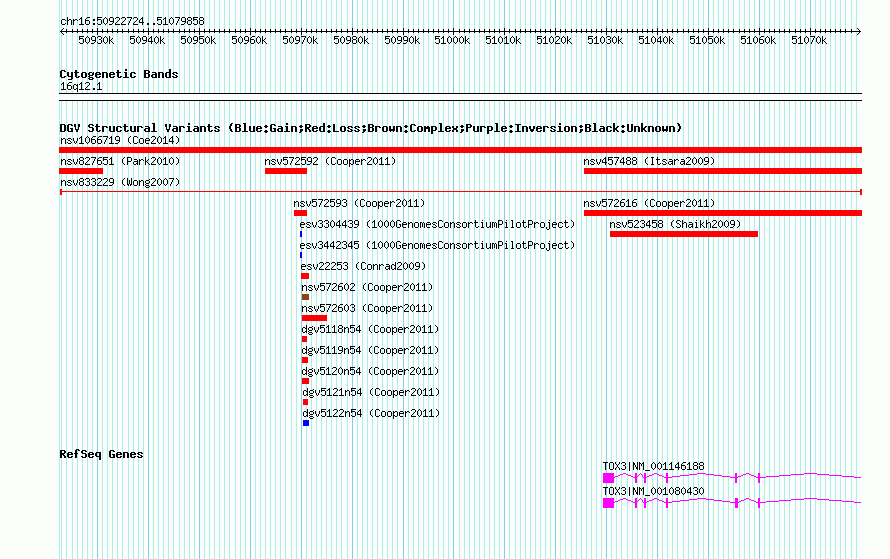The image size is (890, 559).
Task: Open nsv572592 (Cooper2011) variant label
Action: pos(330,161)
